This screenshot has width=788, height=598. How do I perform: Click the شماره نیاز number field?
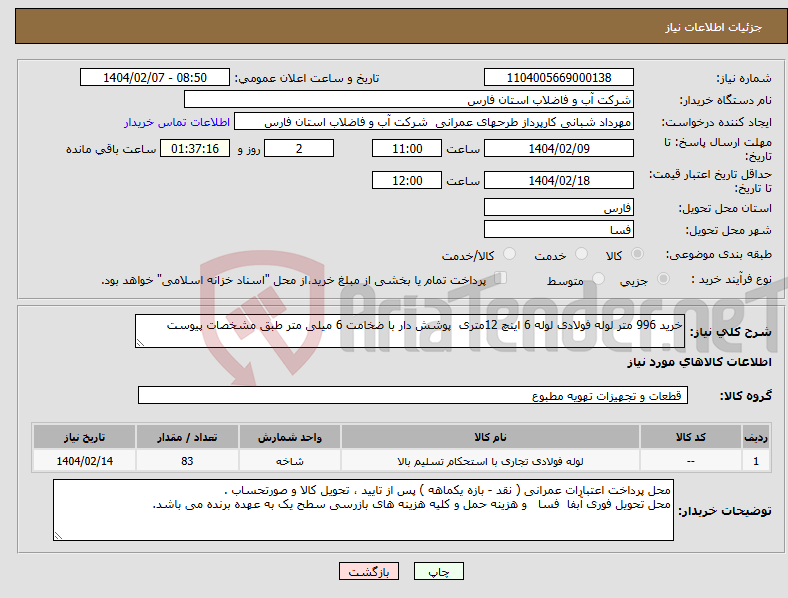pos(558,77)
